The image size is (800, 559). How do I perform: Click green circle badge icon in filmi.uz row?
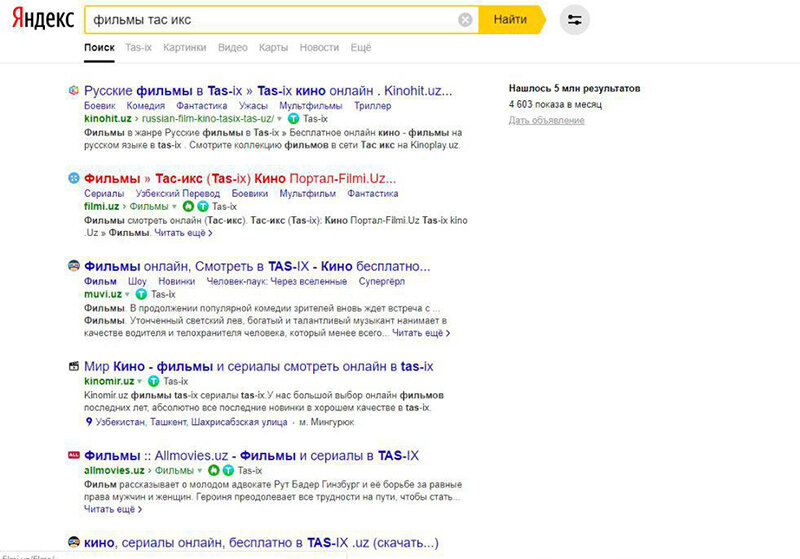(x=188, y=207)
